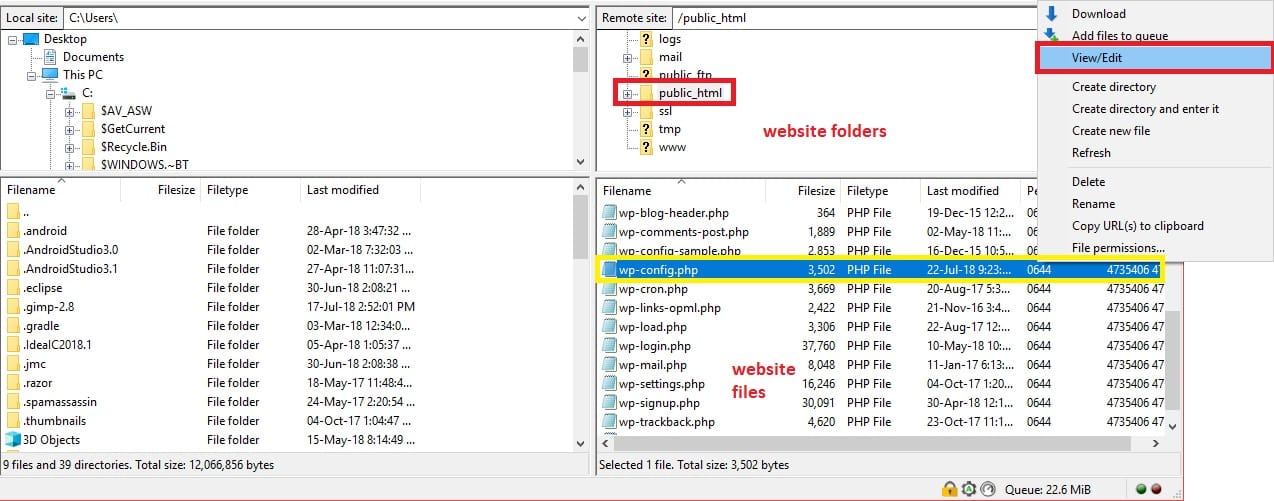Click the parent directory (..) folder icon
Viewport: 1274px width, 501px height.
point(13,212)
